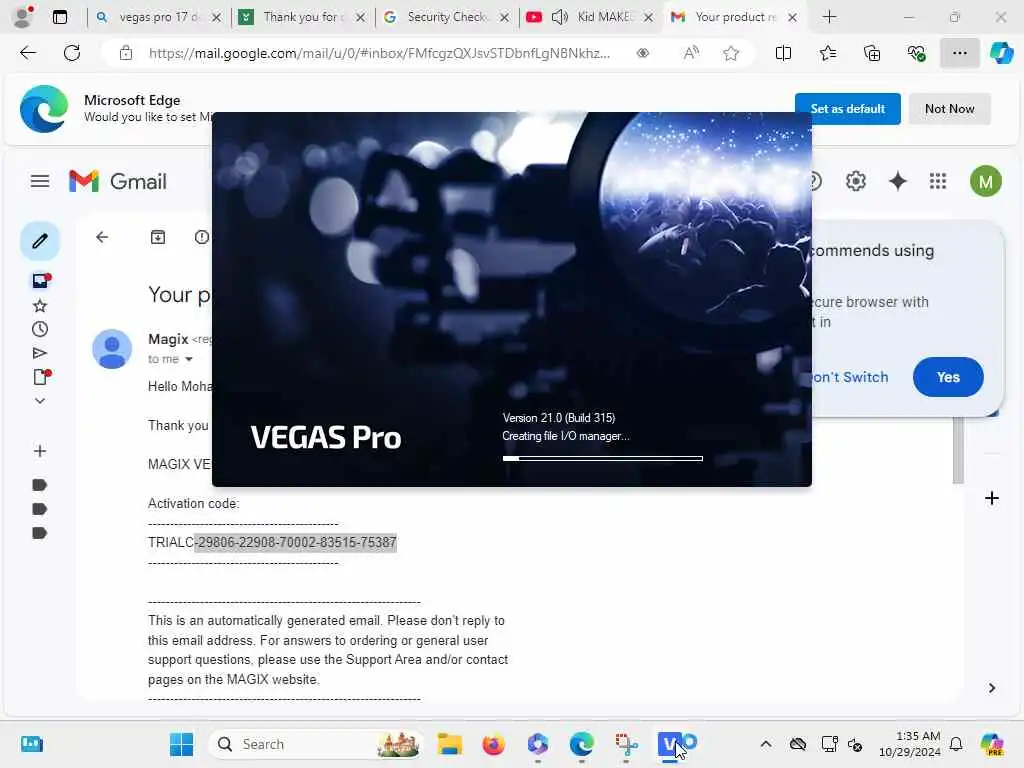
Task: Open Copilot sidebar icon
Action: coord(1001,53)
